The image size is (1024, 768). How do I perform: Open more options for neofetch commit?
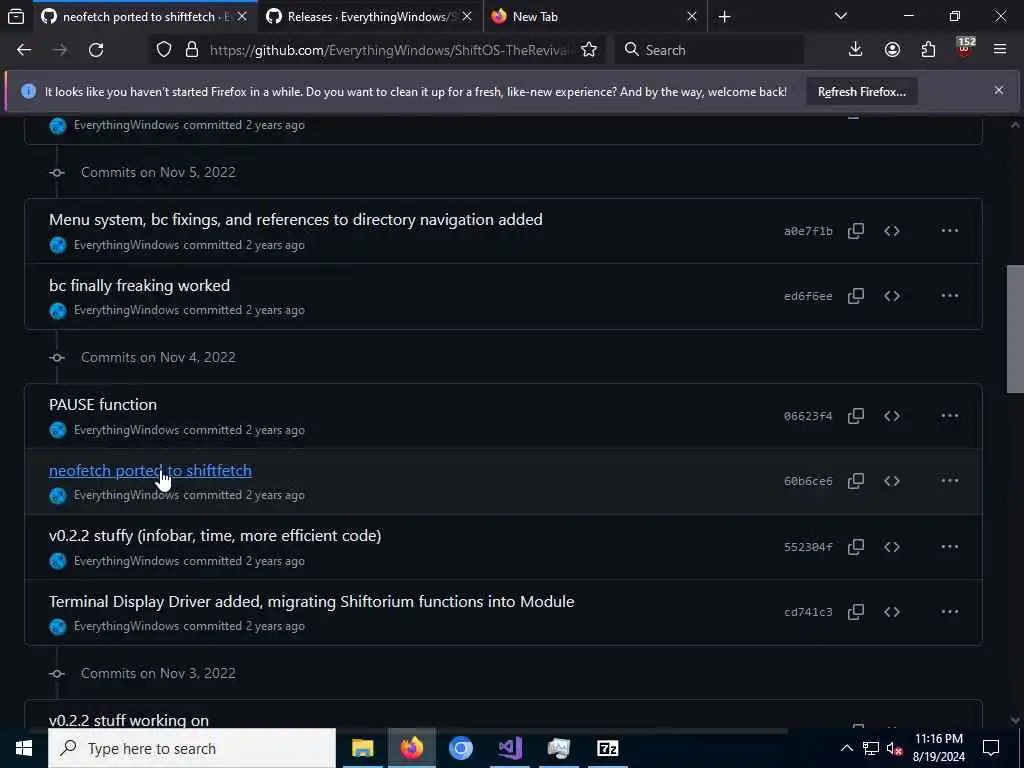point(950,481)
